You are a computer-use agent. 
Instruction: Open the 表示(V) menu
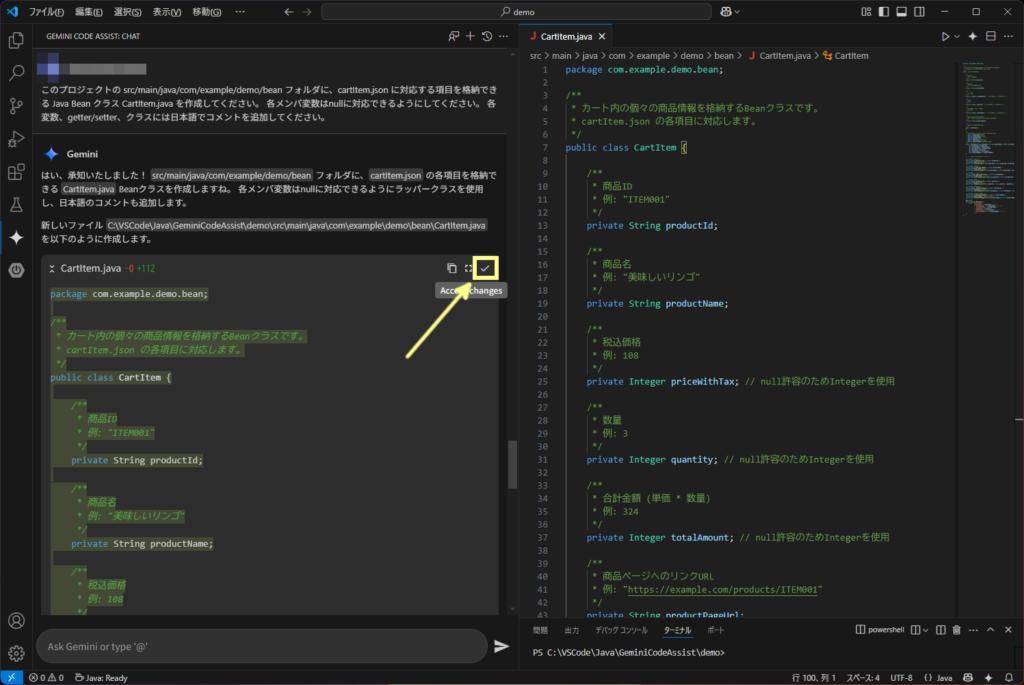tap(167, 12)
